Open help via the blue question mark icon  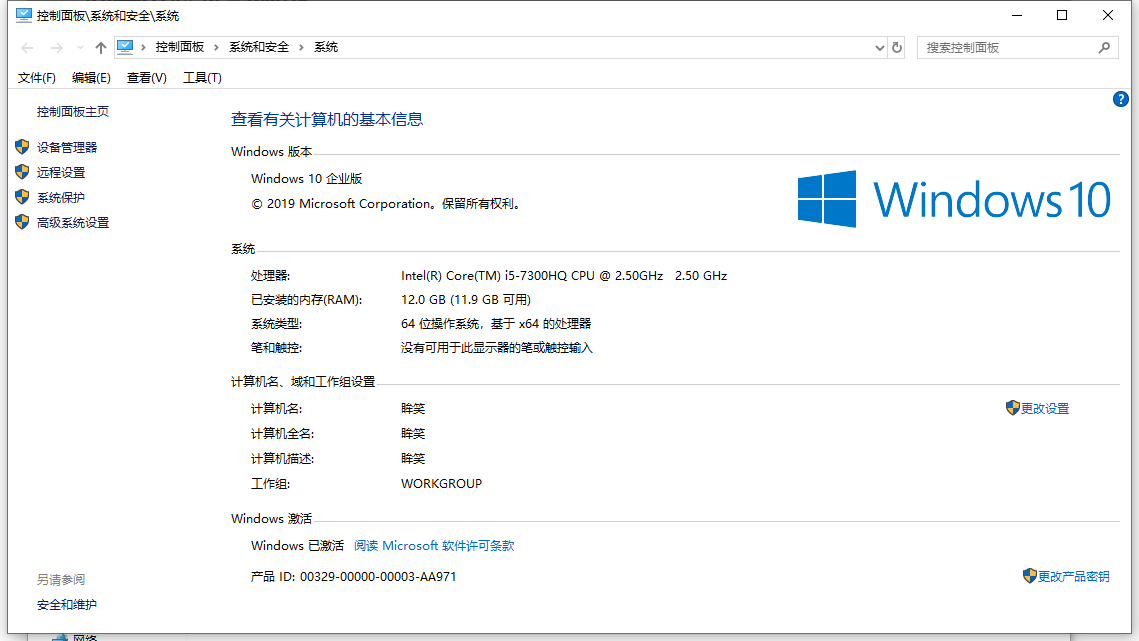[x=1120, y=99]
